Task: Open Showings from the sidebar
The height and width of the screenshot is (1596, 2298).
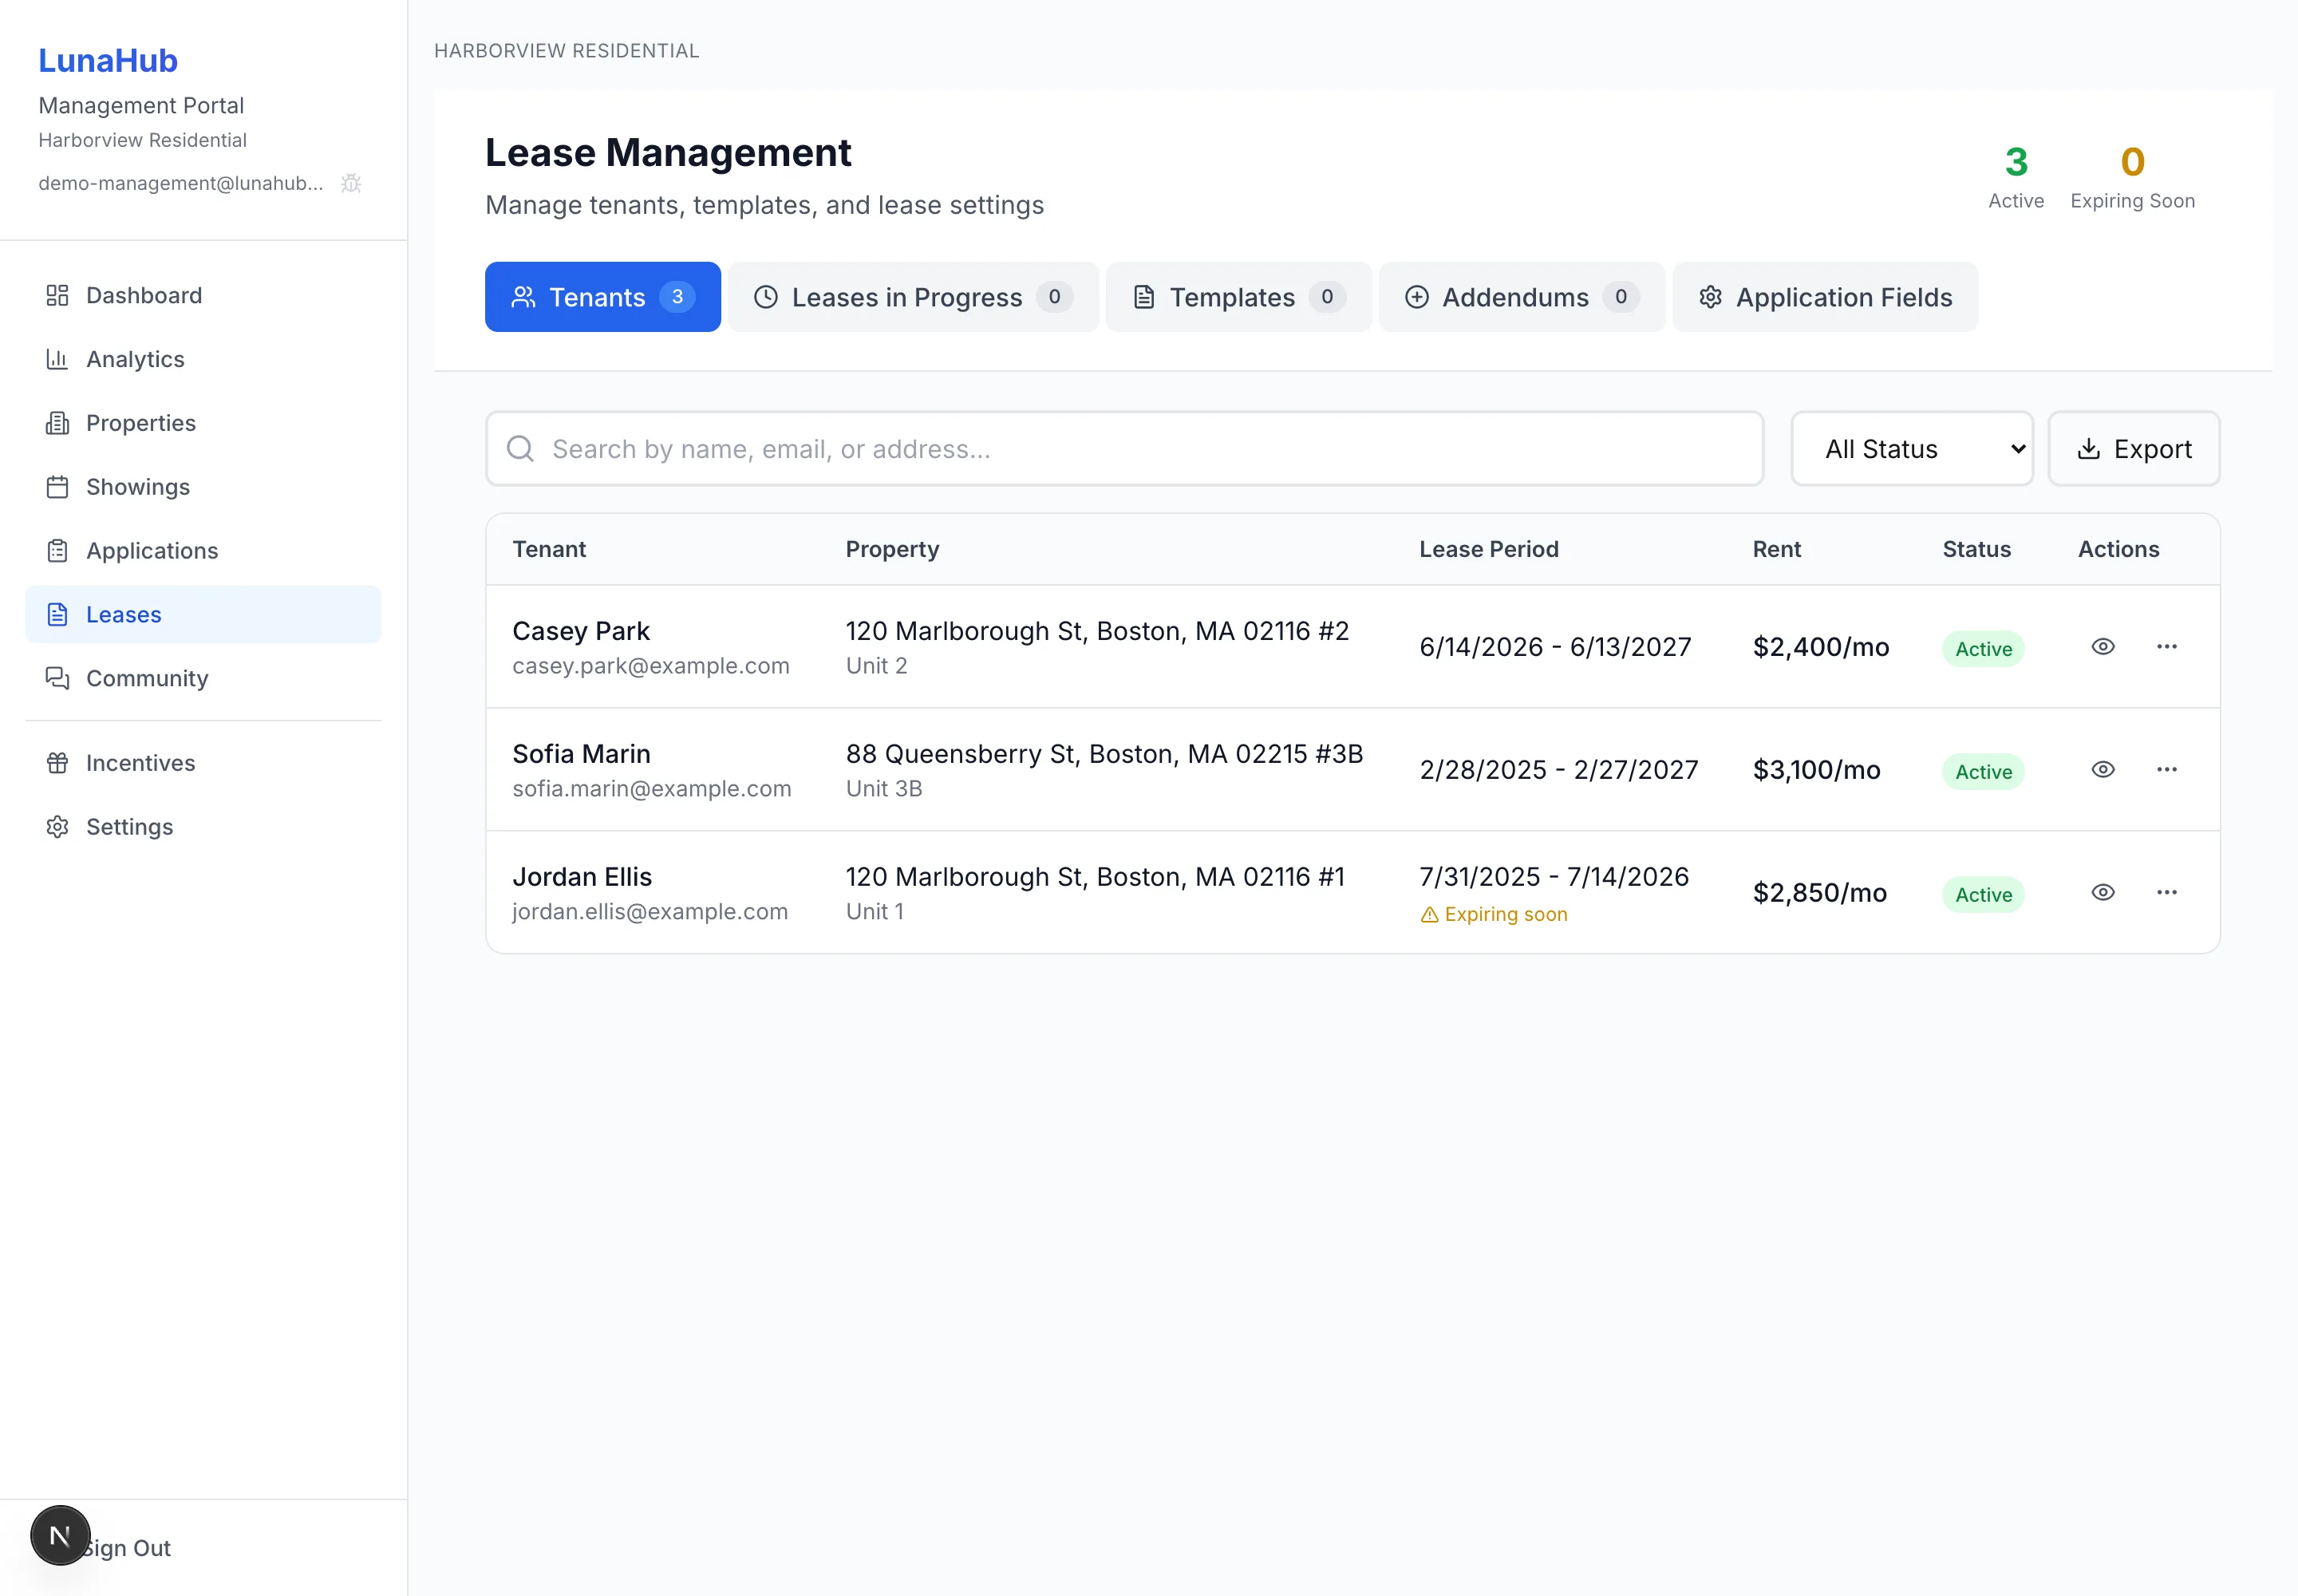Action: (203, 487)
